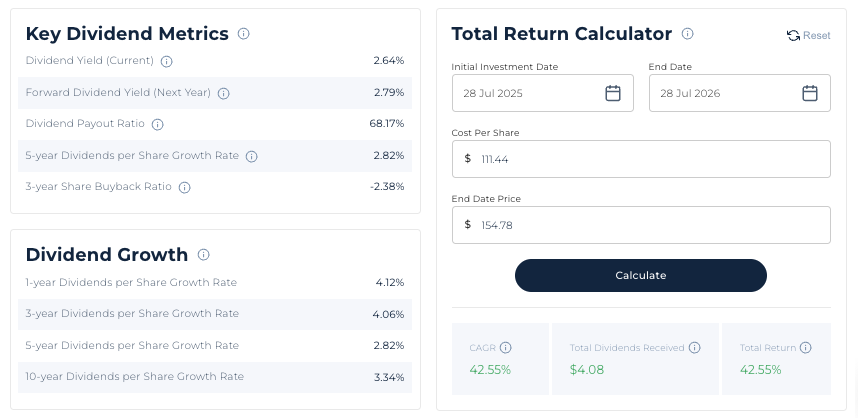The width and height of the screenshot is (858, 418).
Task: Open info for 5-year Dividends Growth metric
Action: tap(251, 156)
